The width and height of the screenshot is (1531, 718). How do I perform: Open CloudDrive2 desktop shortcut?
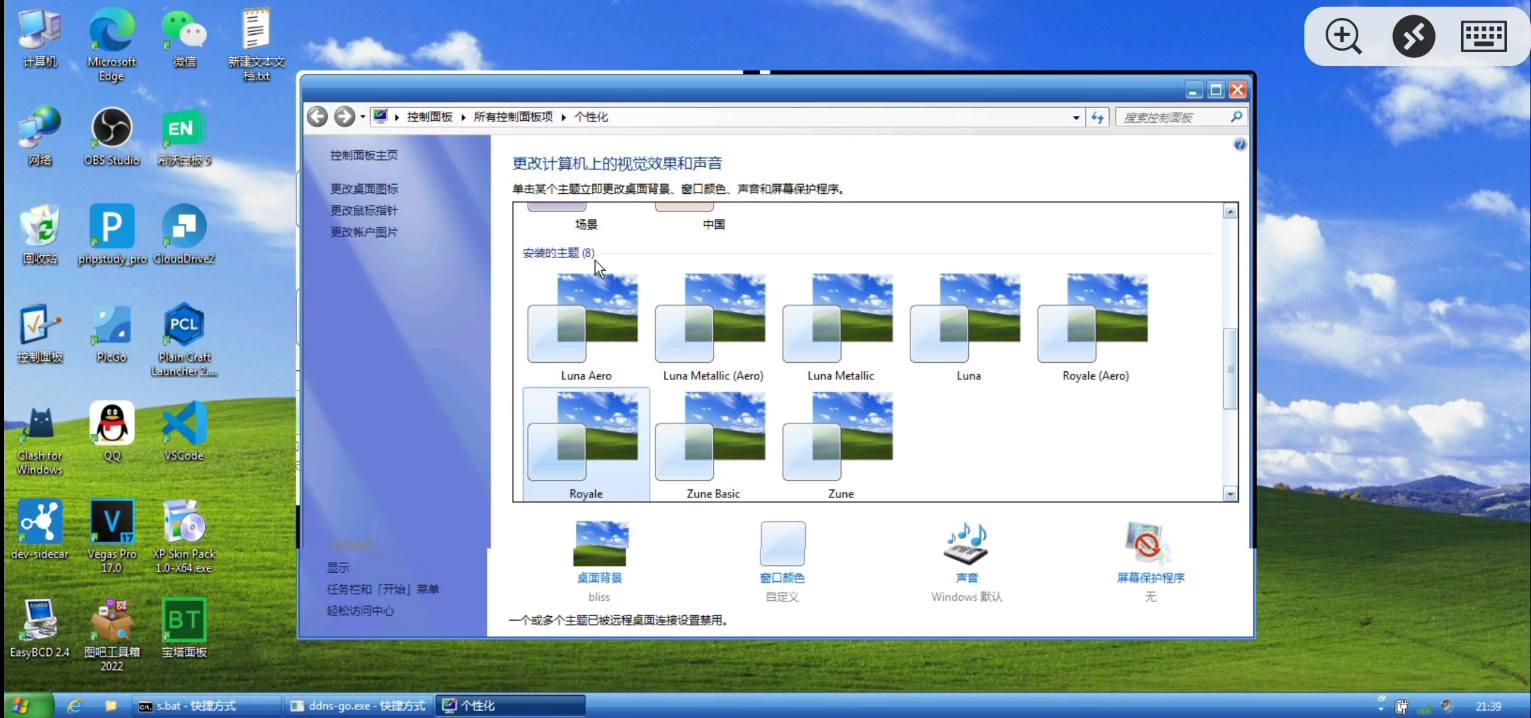click(x=185, y=235)
